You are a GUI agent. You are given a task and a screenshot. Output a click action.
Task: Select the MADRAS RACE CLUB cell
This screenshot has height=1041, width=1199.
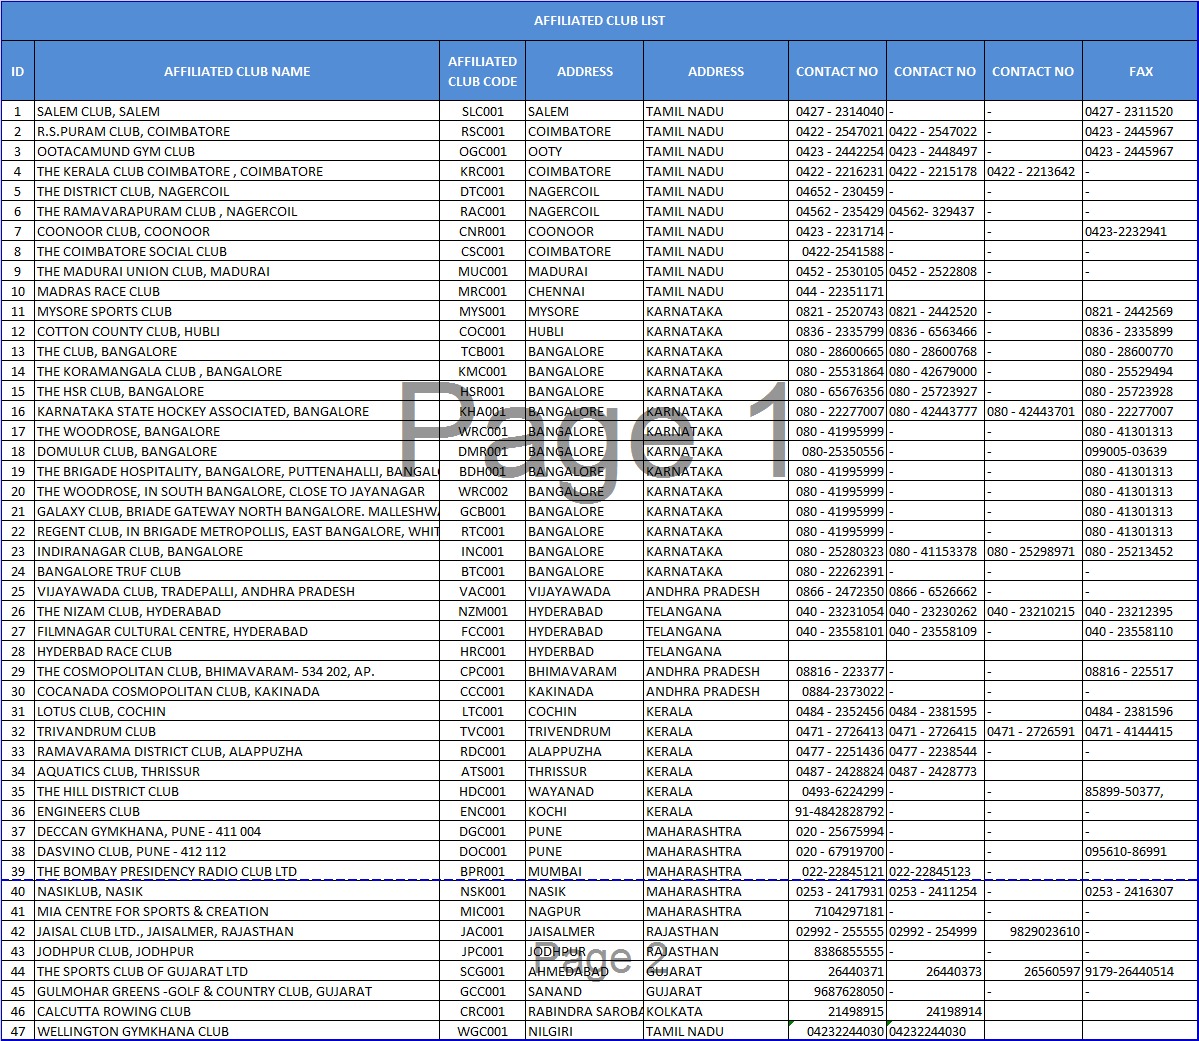[98, 291]
